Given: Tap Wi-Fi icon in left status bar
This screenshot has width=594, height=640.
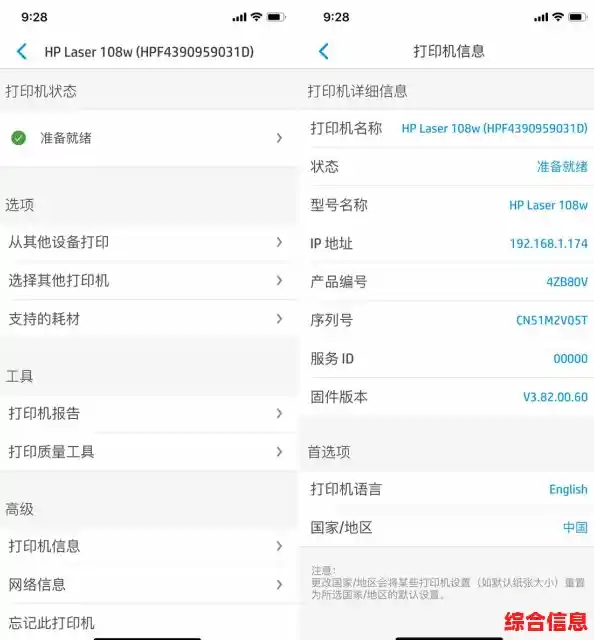Looking at the screenshot, I should (x=256, y=17).
